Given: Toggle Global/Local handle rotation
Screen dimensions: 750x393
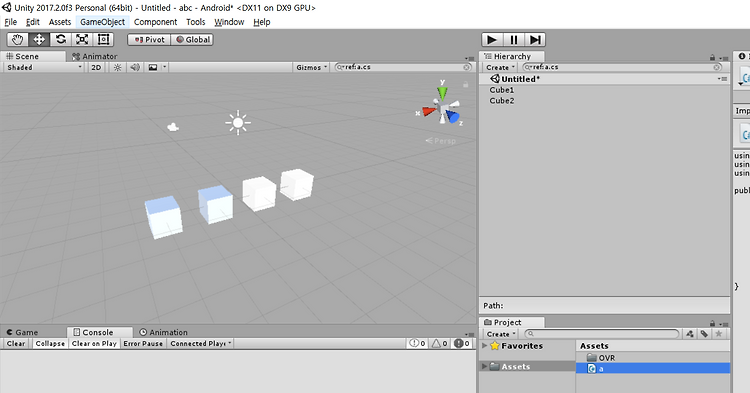Looking at the screenshot, I should [x=192, y=40].
